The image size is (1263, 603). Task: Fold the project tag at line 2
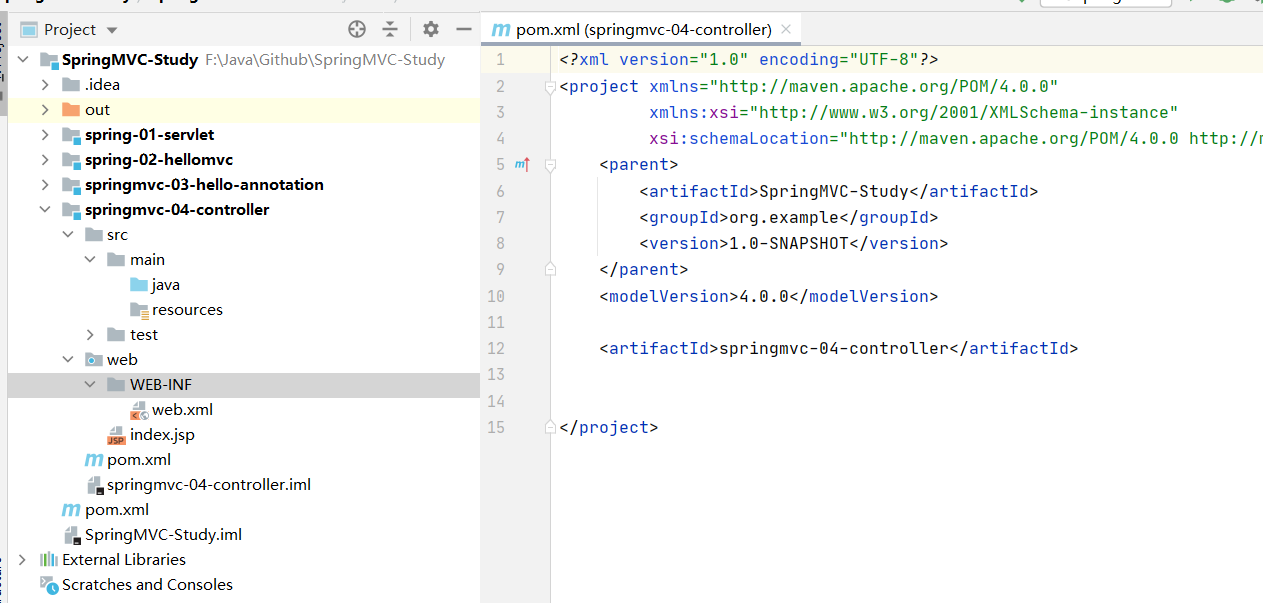(549, 87)
